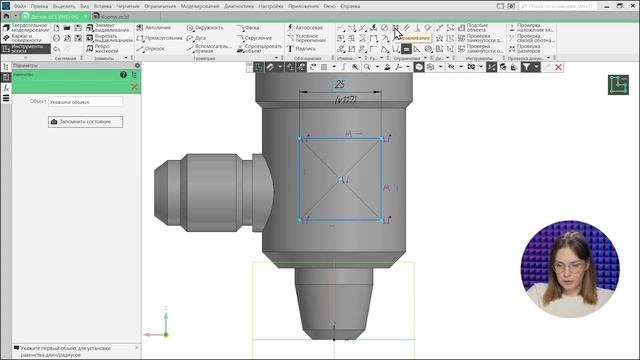Click the Stiffening rib tool

[x=102, y=49]
